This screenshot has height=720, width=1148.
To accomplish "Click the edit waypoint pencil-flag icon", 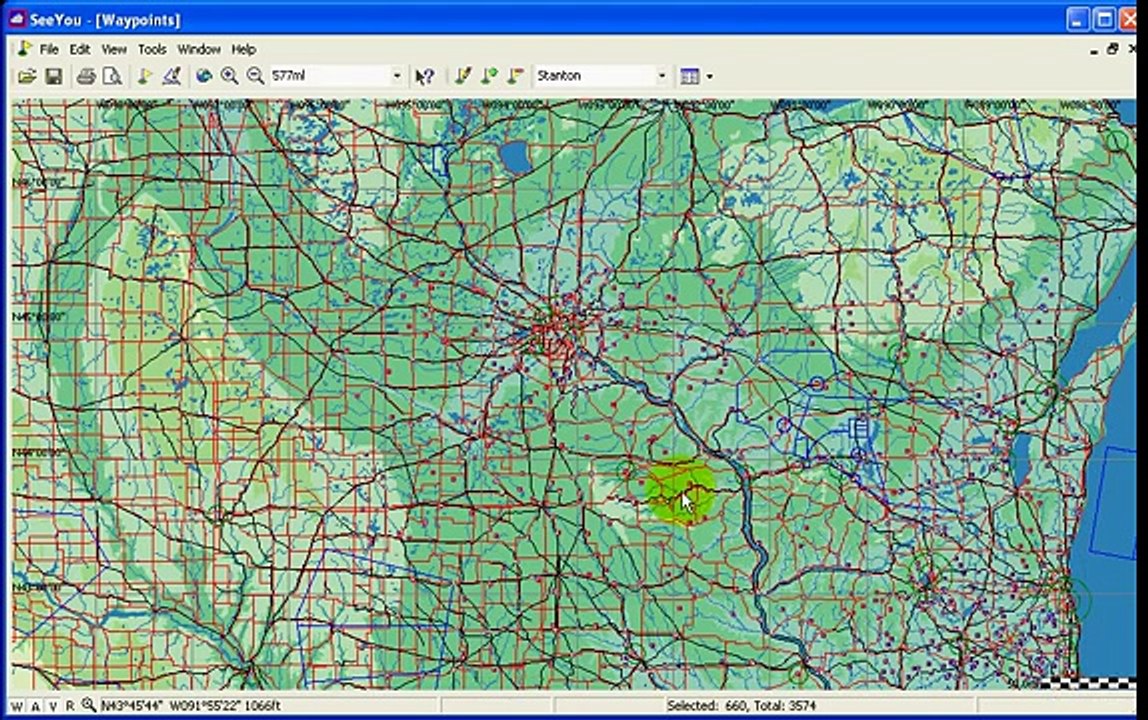I will (x=463, y=75).
